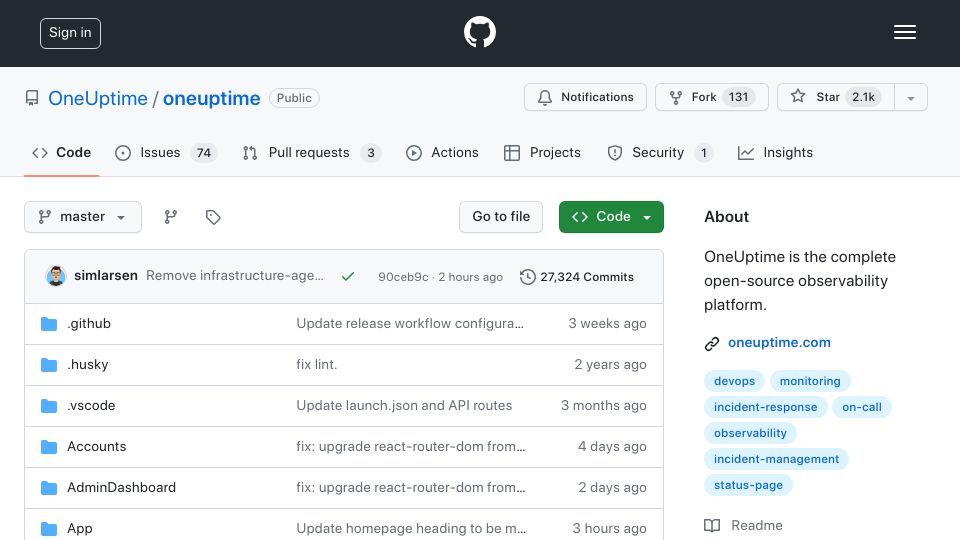View the Insights tab
The height and width of the screenshot is (540, 960).
coord(775,152)
